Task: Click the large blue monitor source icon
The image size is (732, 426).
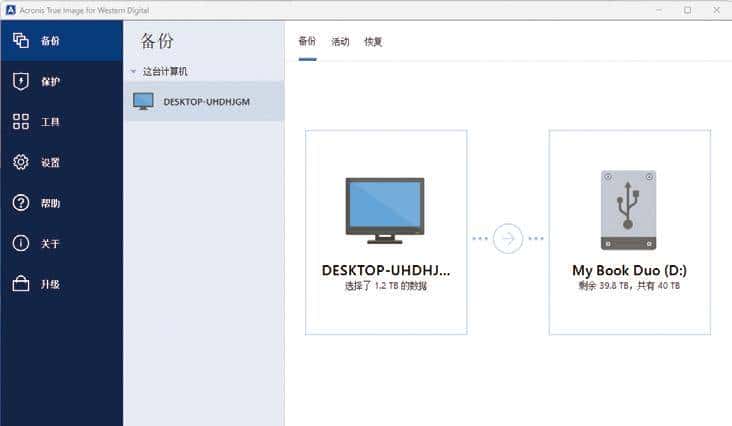Action: (385, 210)
